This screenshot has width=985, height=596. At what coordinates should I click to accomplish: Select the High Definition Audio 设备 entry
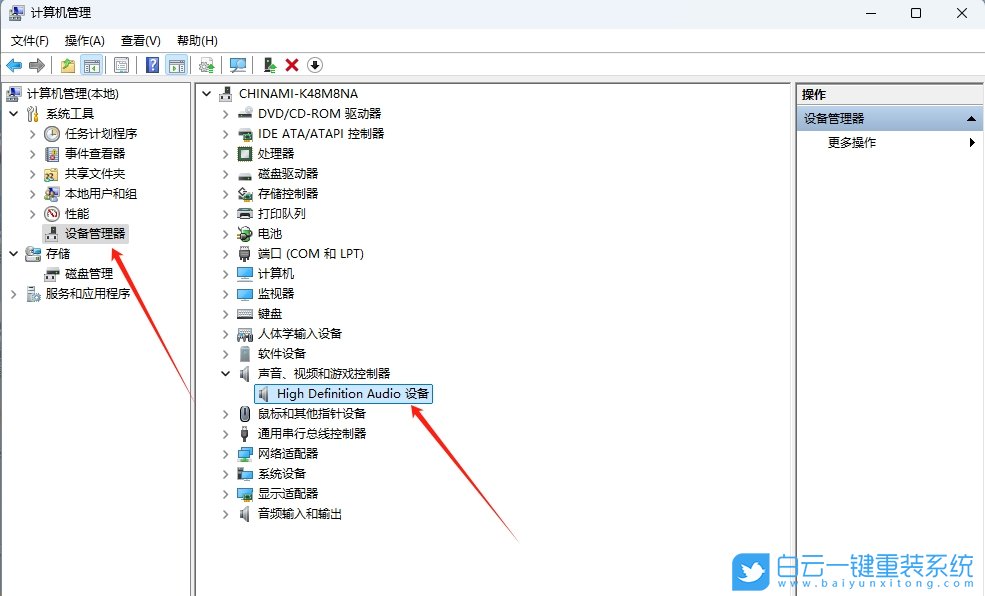(x=344, y=393)
